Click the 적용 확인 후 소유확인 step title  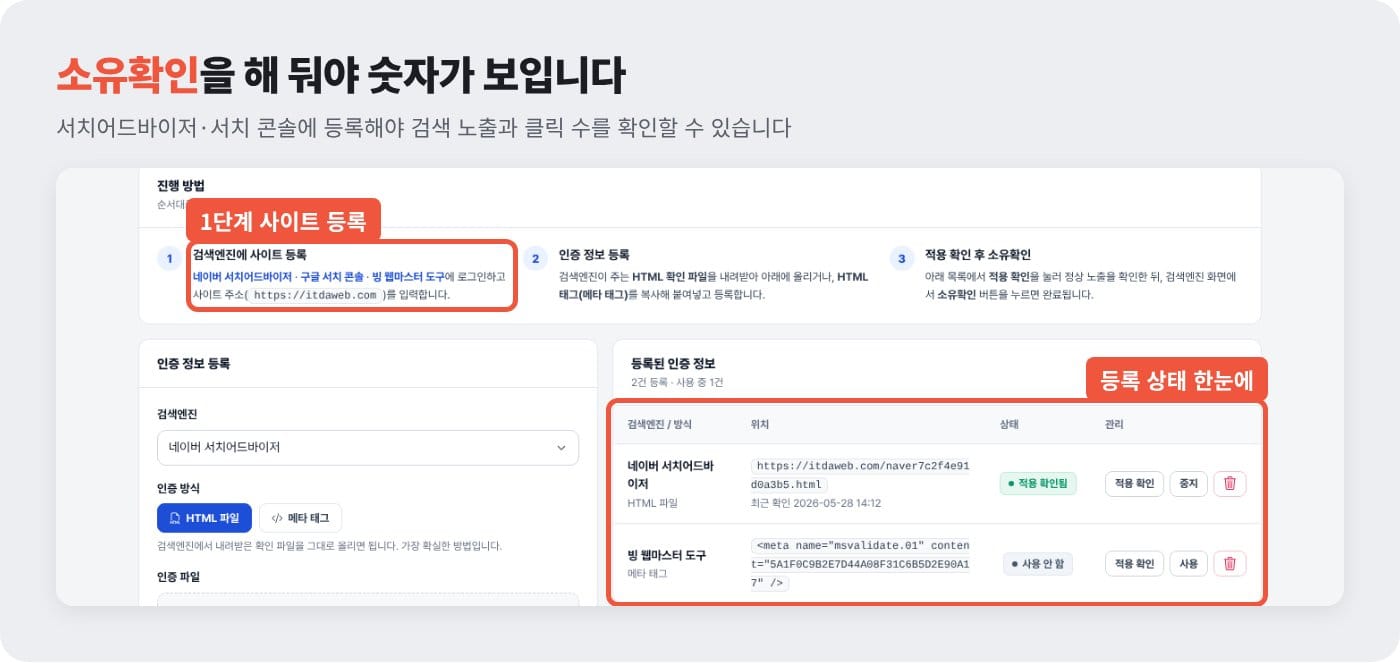click(x=977, y=255)
